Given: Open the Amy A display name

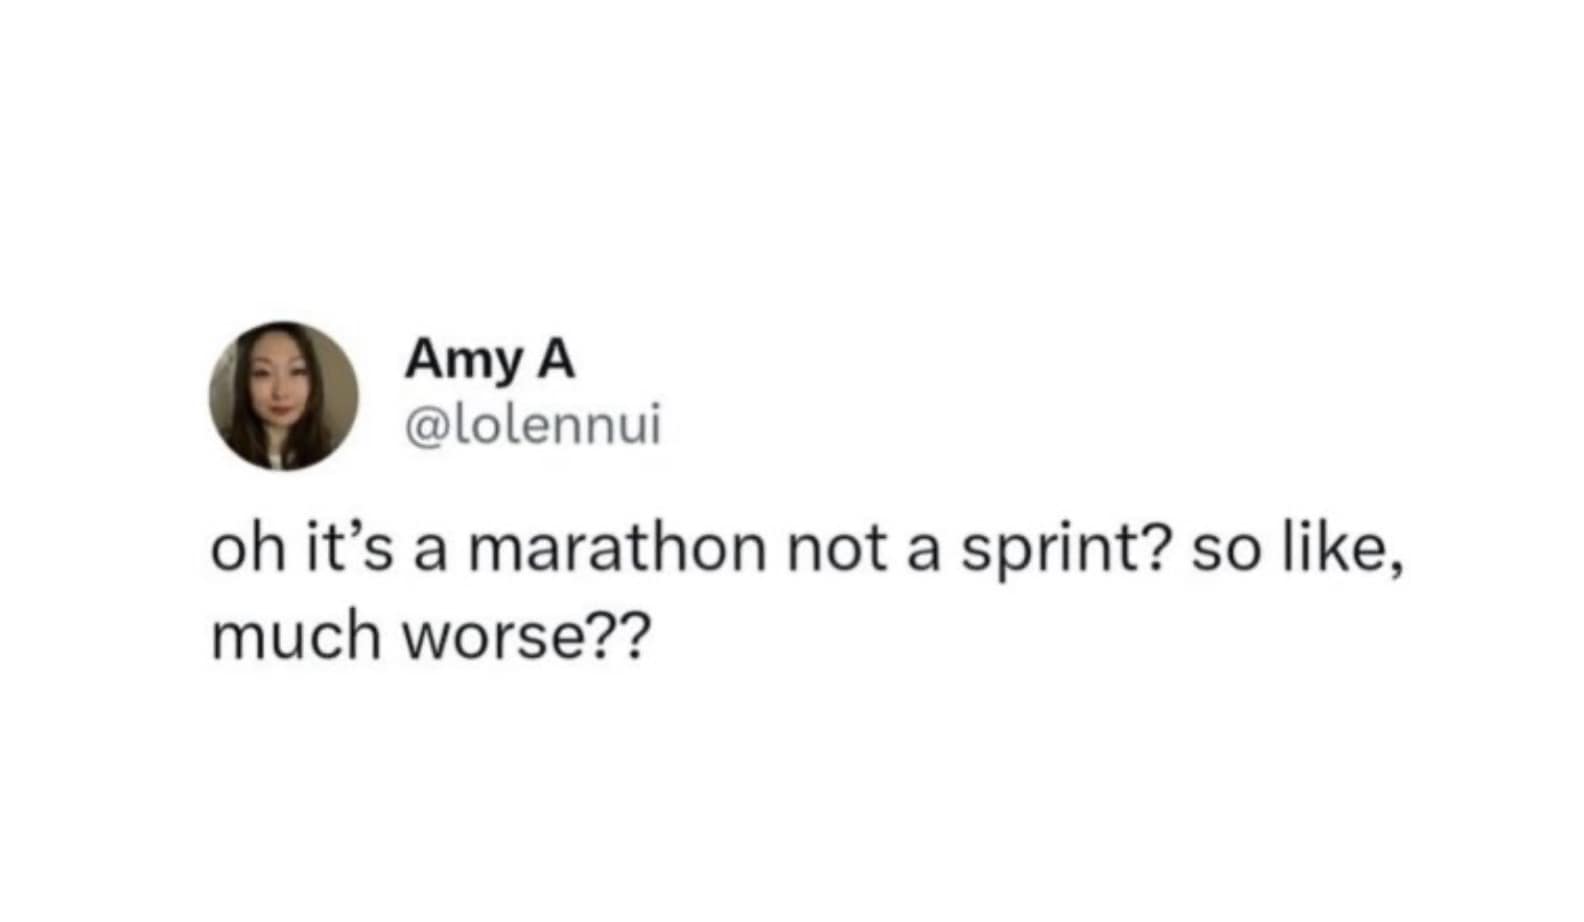Looking at the screenshot, I should [489, 361].
